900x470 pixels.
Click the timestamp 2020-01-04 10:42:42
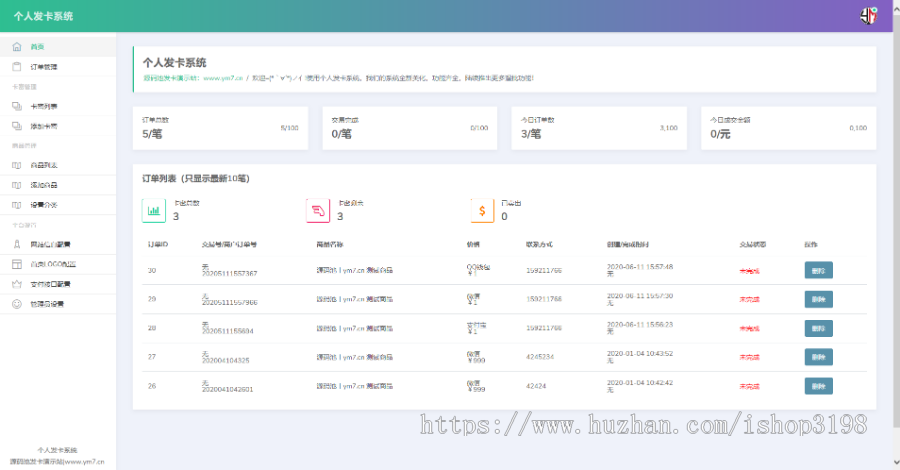pos(640,382)
